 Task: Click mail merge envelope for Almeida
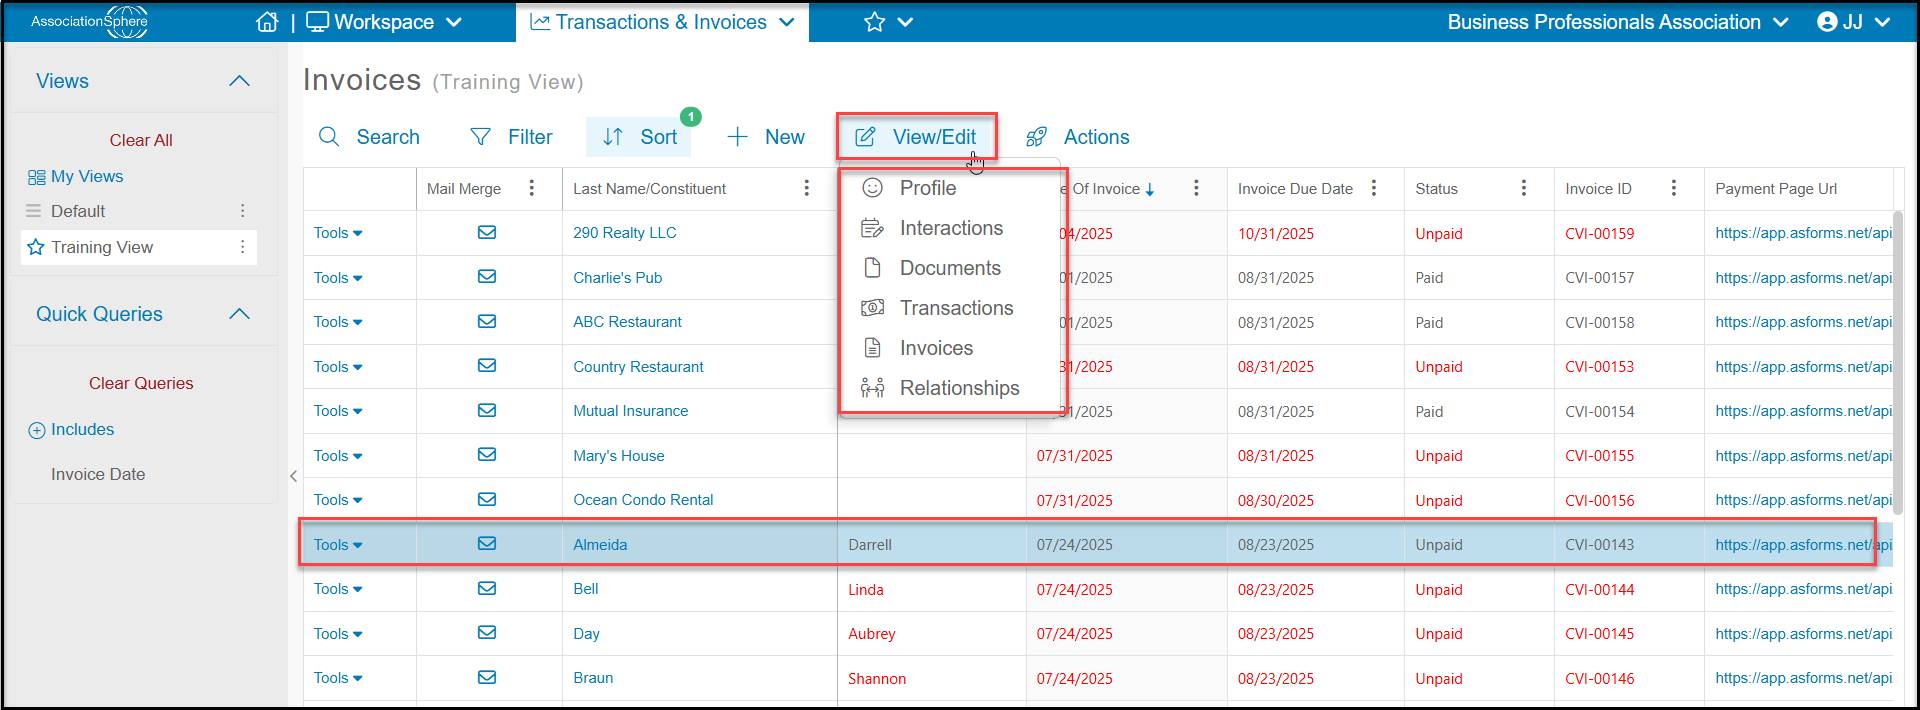(487, 544)
